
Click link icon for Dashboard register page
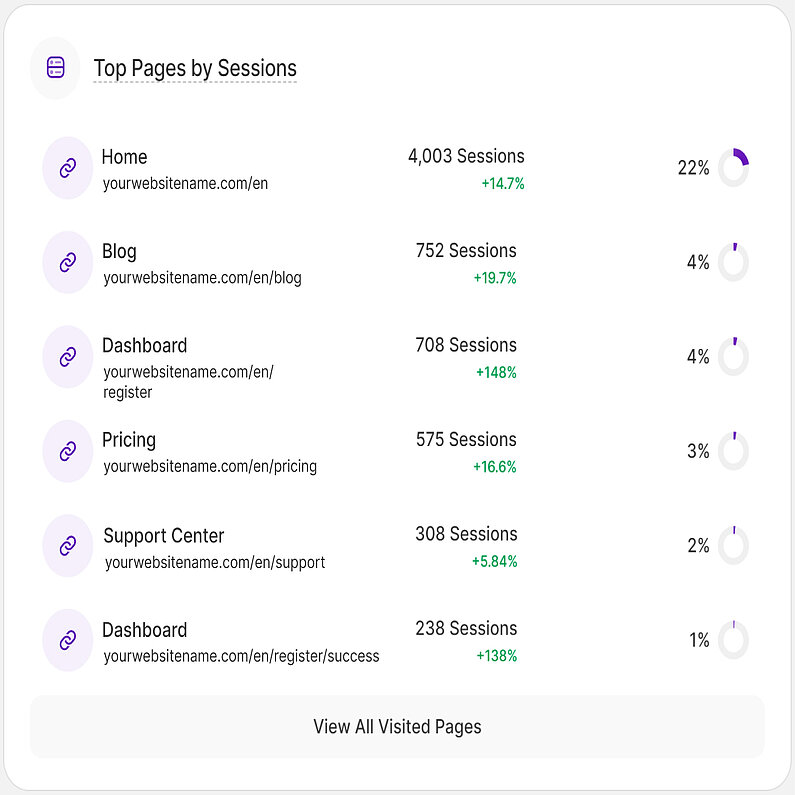pyautogui.click(x=68, y=357)
